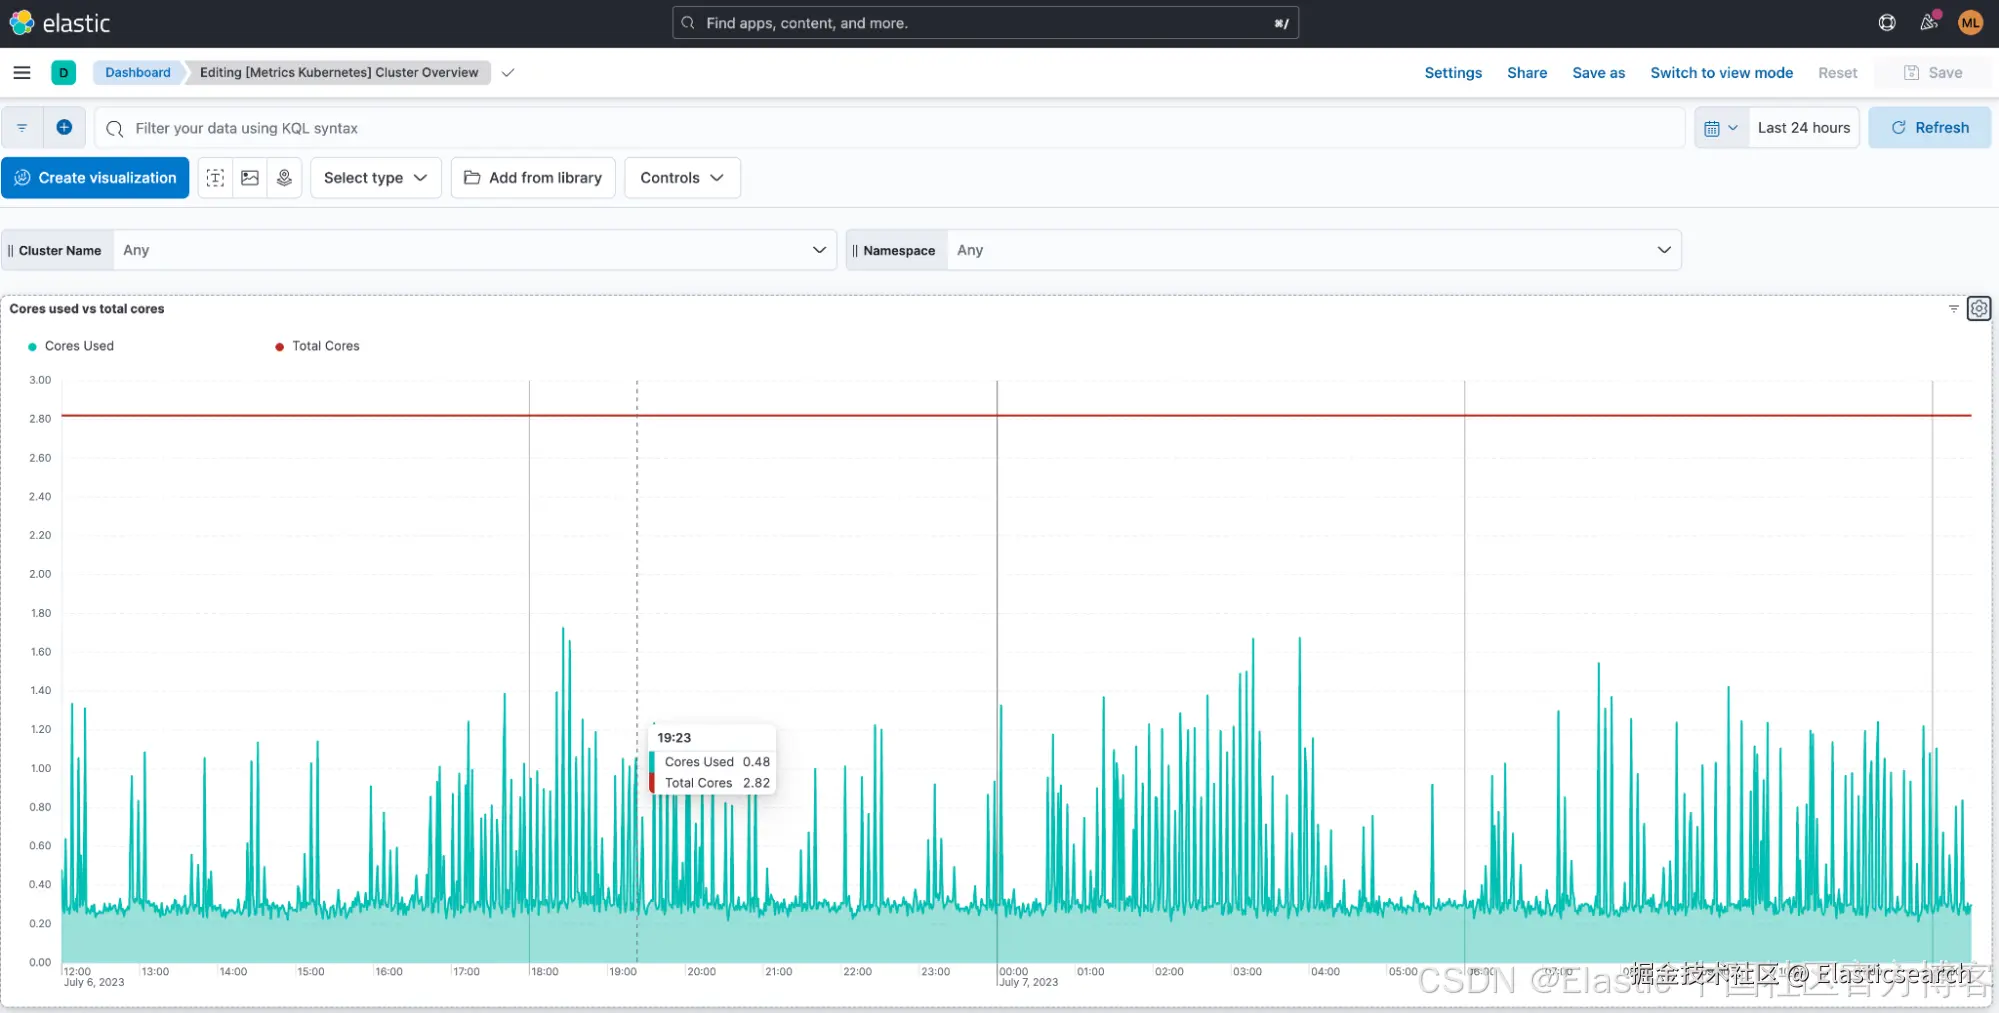
Task: Open the main navigation hamburger menu
Action: [x=22, y=73]
